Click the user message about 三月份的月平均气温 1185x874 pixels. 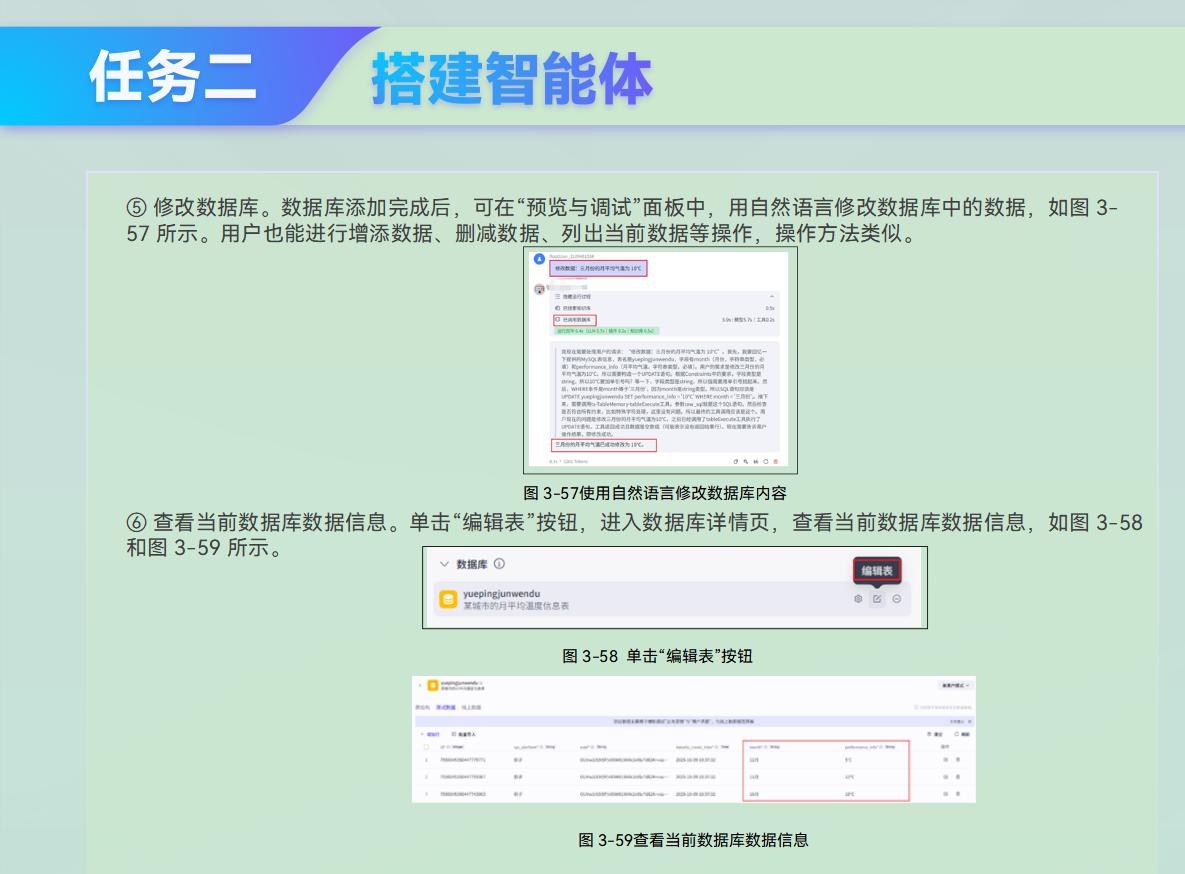click(599, 268)
